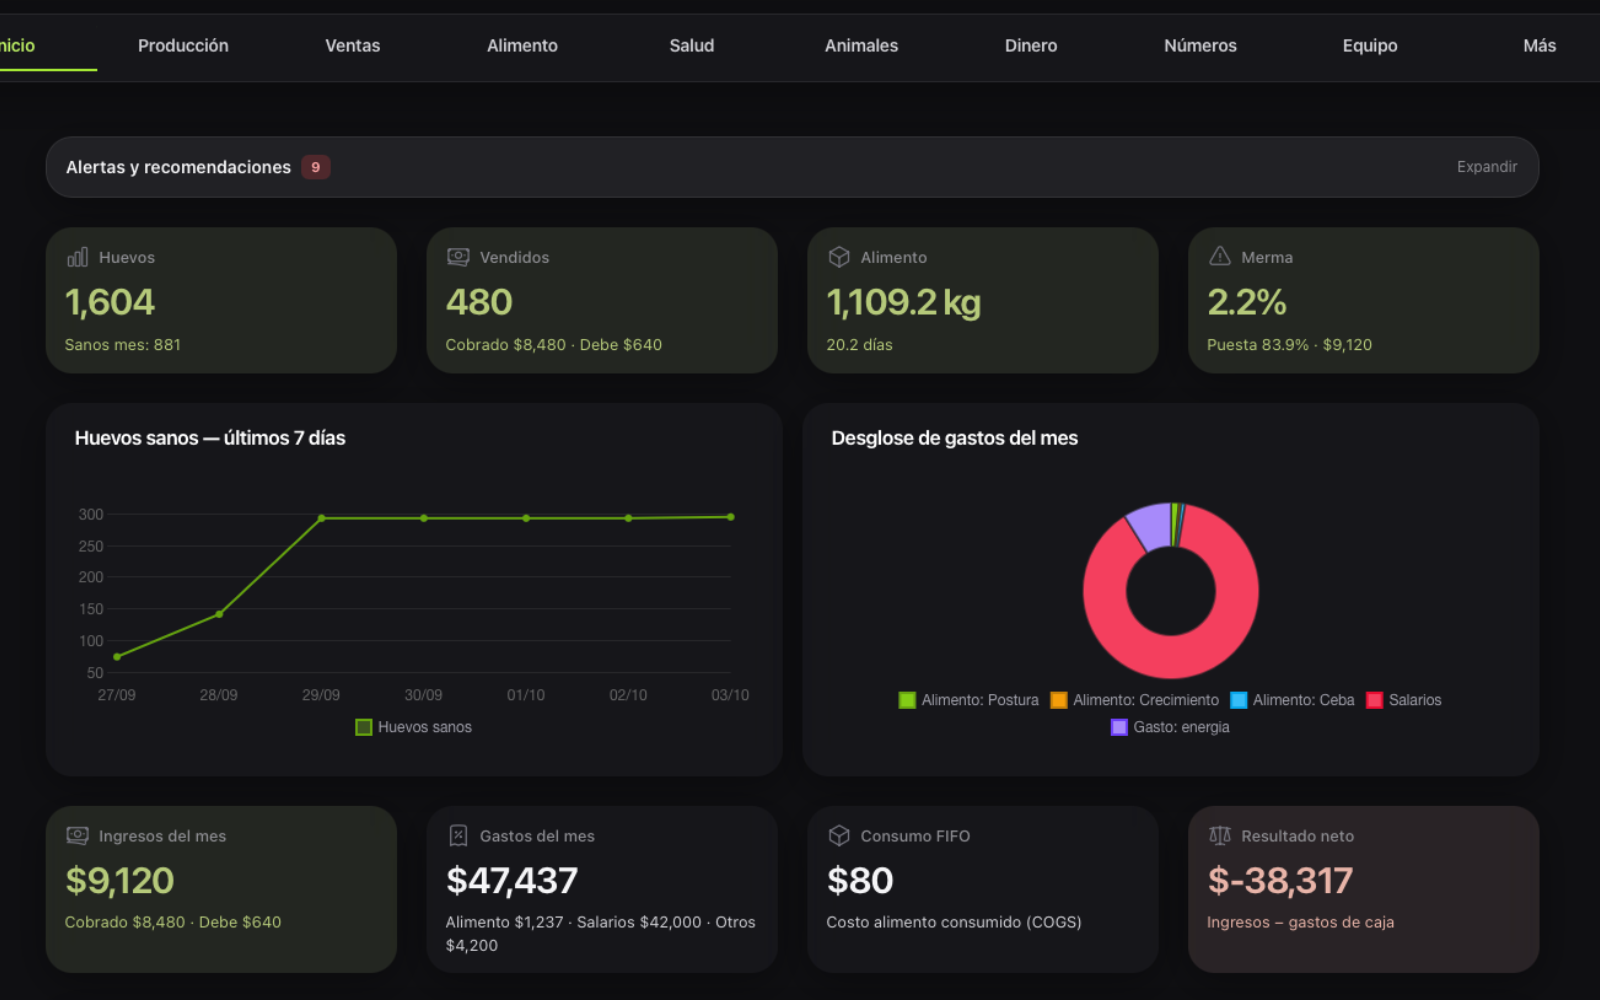Click the '20.2 días' text

859,345
